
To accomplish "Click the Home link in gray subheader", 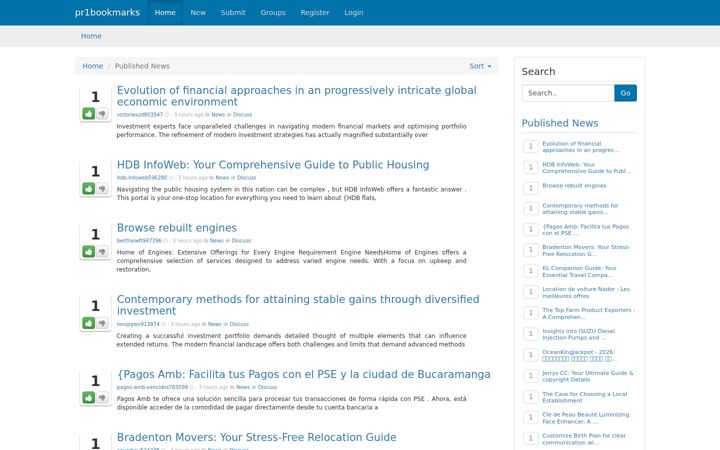I will 91,36.
